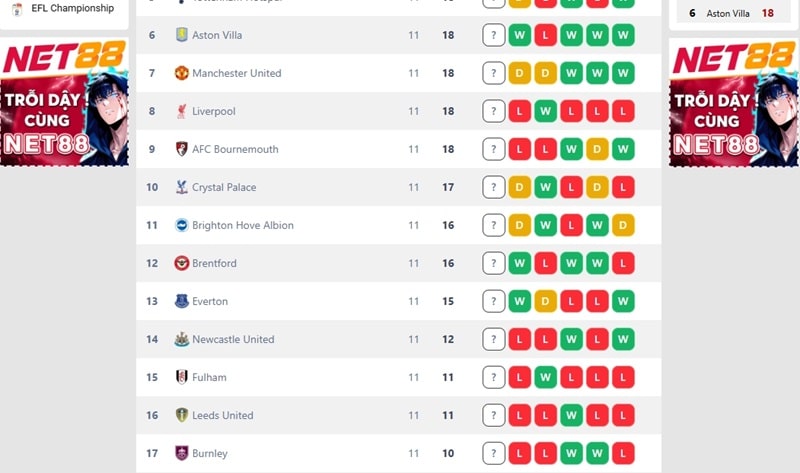Click the Crystal Palace club crest
This screenshot has height=473, width=800.
(x=181, y=187)
